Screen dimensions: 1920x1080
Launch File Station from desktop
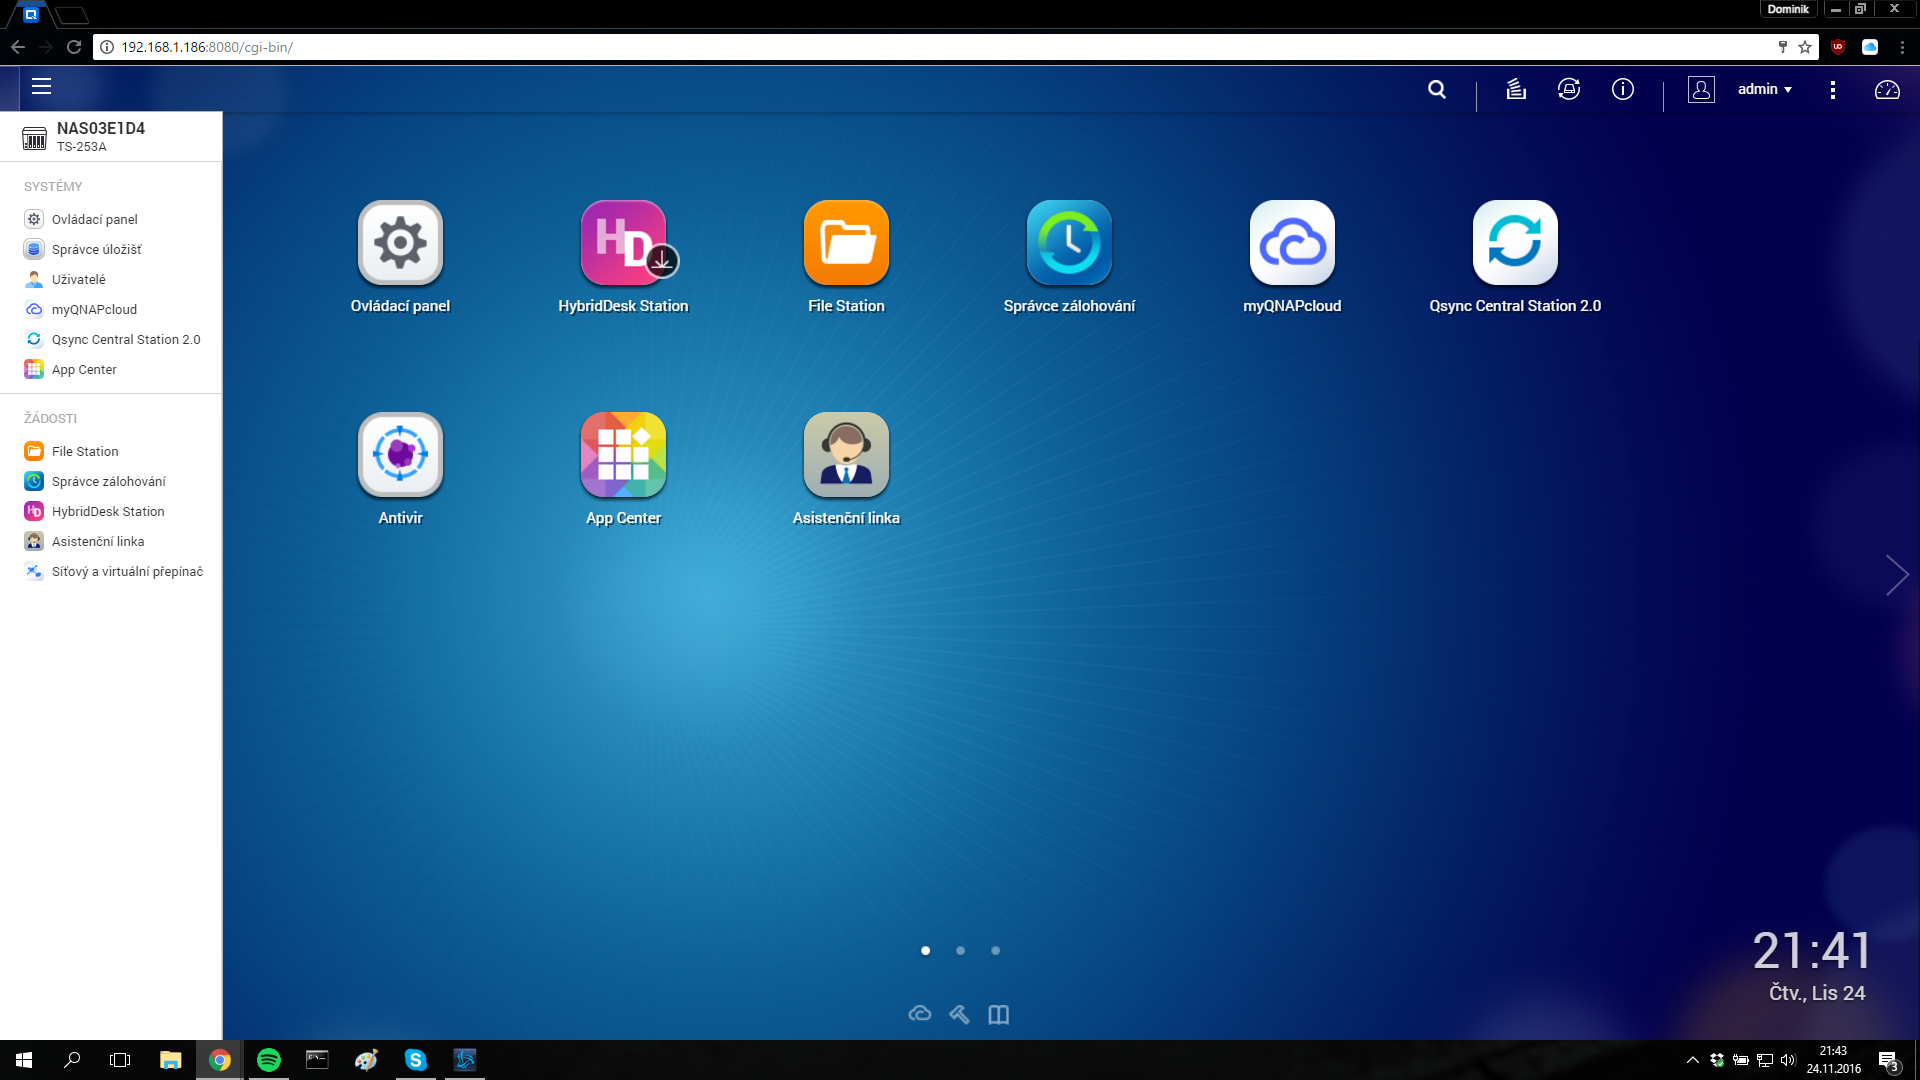tap(846, 243)
